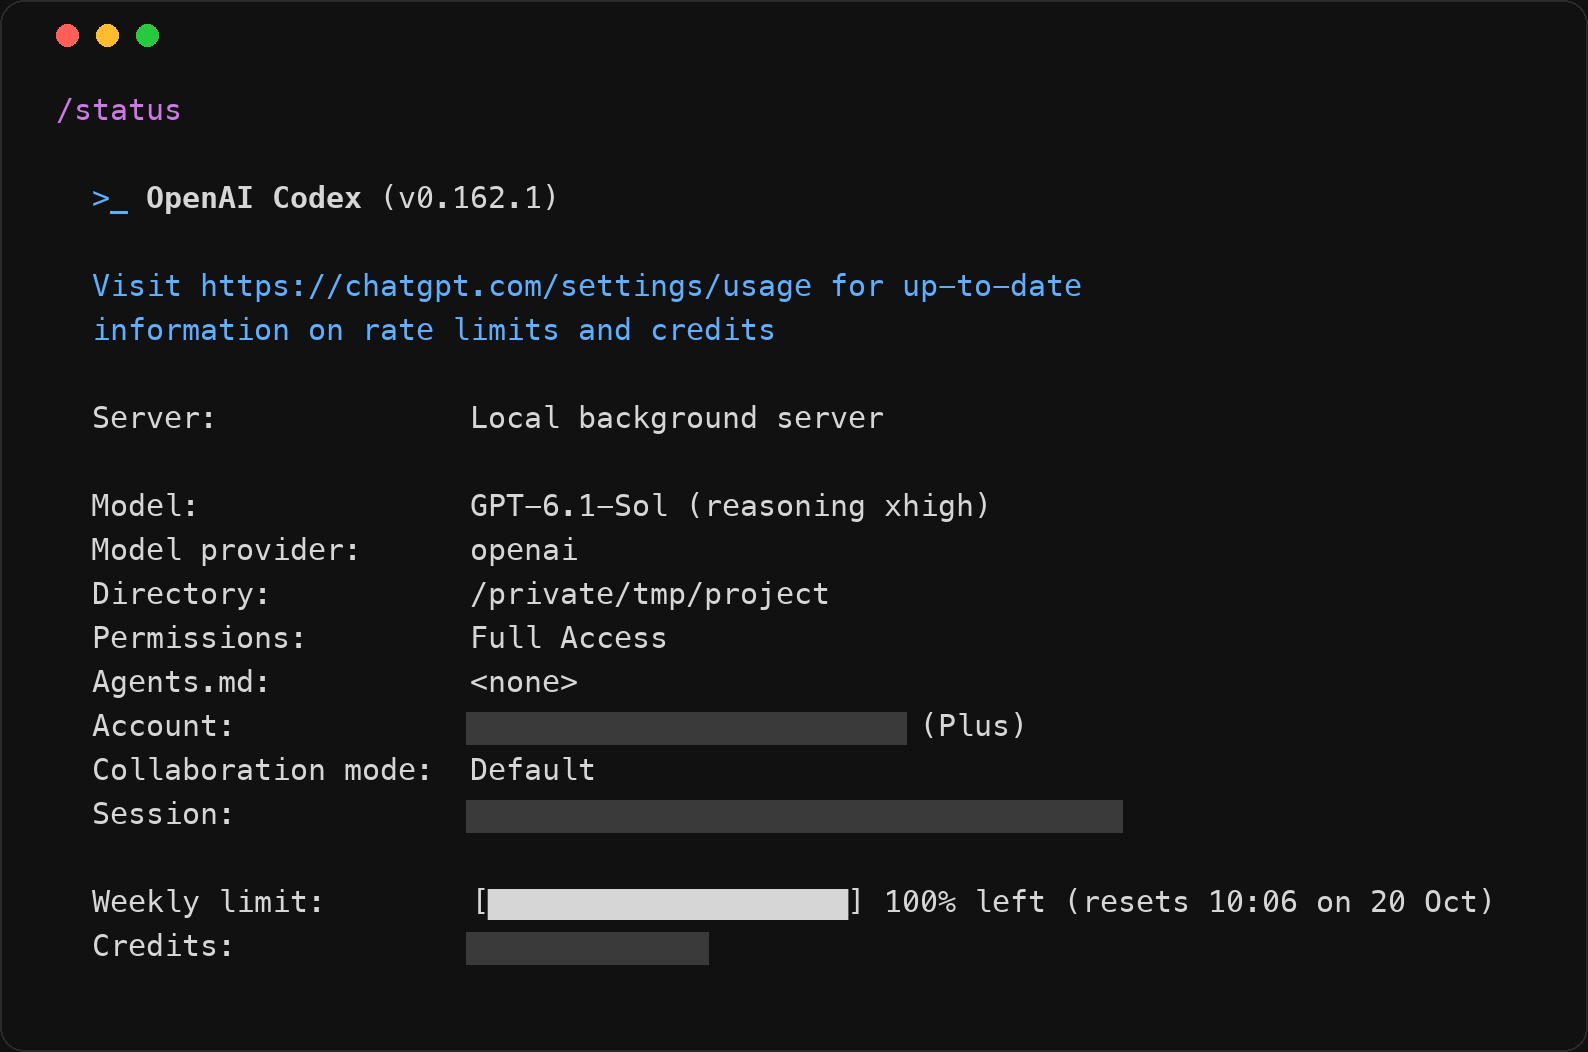Click the redacted Credits value bar
The width and height of the screenshot is (1588, 1052).
pos(587,948)
